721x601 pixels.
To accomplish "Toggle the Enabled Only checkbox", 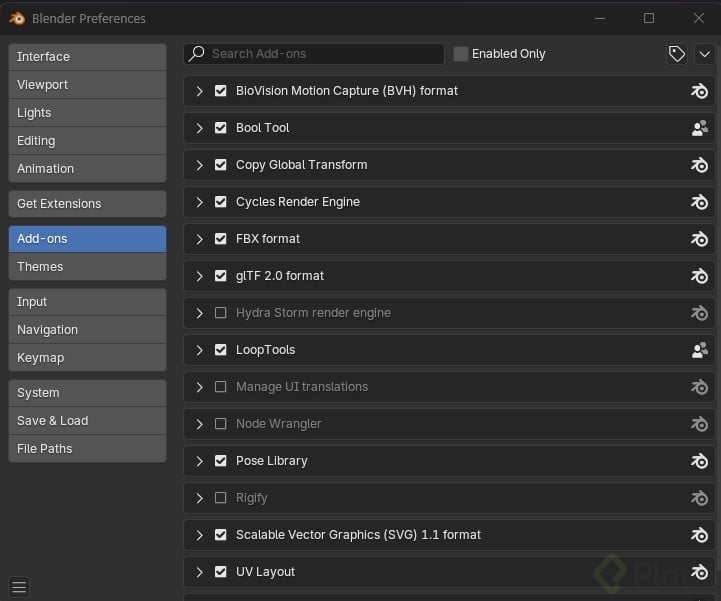I will point(461,54).
